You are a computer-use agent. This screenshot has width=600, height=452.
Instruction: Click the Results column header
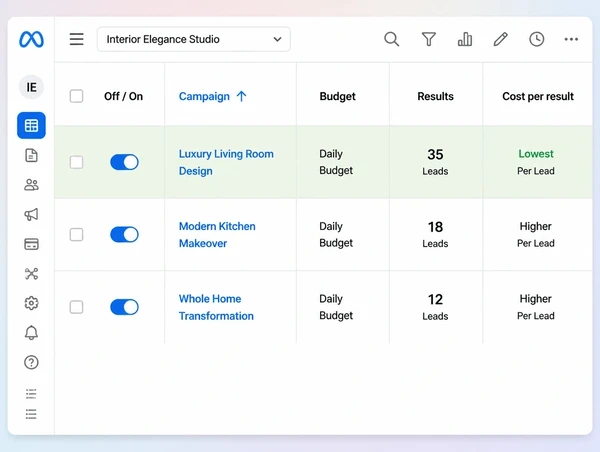click(x=435, y=96)
